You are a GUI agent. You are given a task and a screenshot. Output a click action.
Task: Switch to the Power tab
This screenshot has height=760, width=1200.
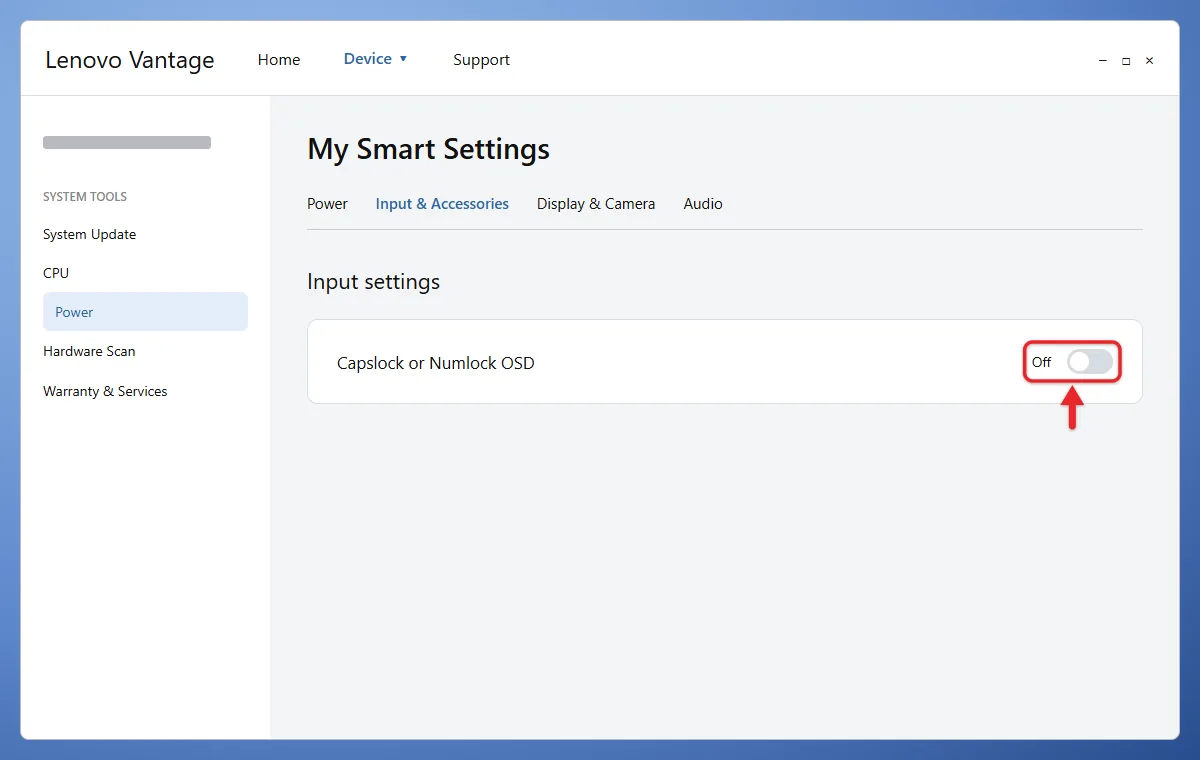[327, 204]
